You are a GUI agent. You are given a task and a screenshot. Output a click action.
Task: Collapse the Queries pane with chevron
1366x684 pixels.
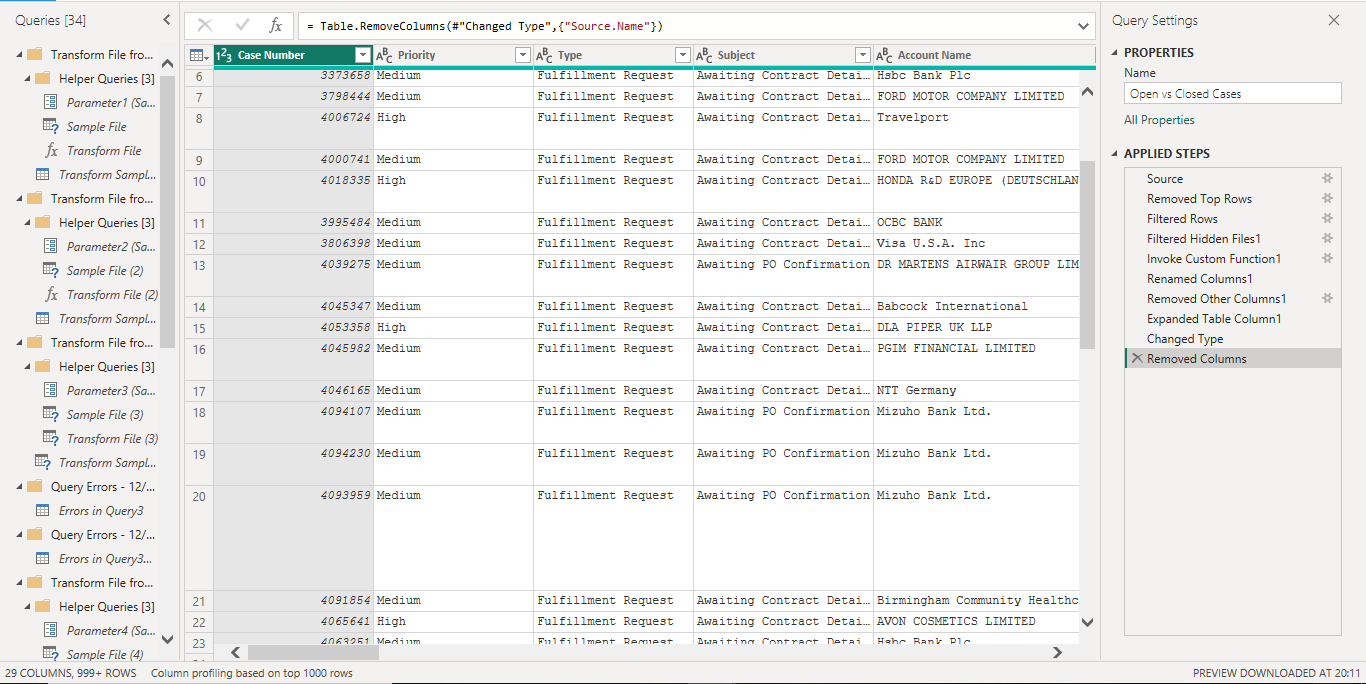(166, 20)
